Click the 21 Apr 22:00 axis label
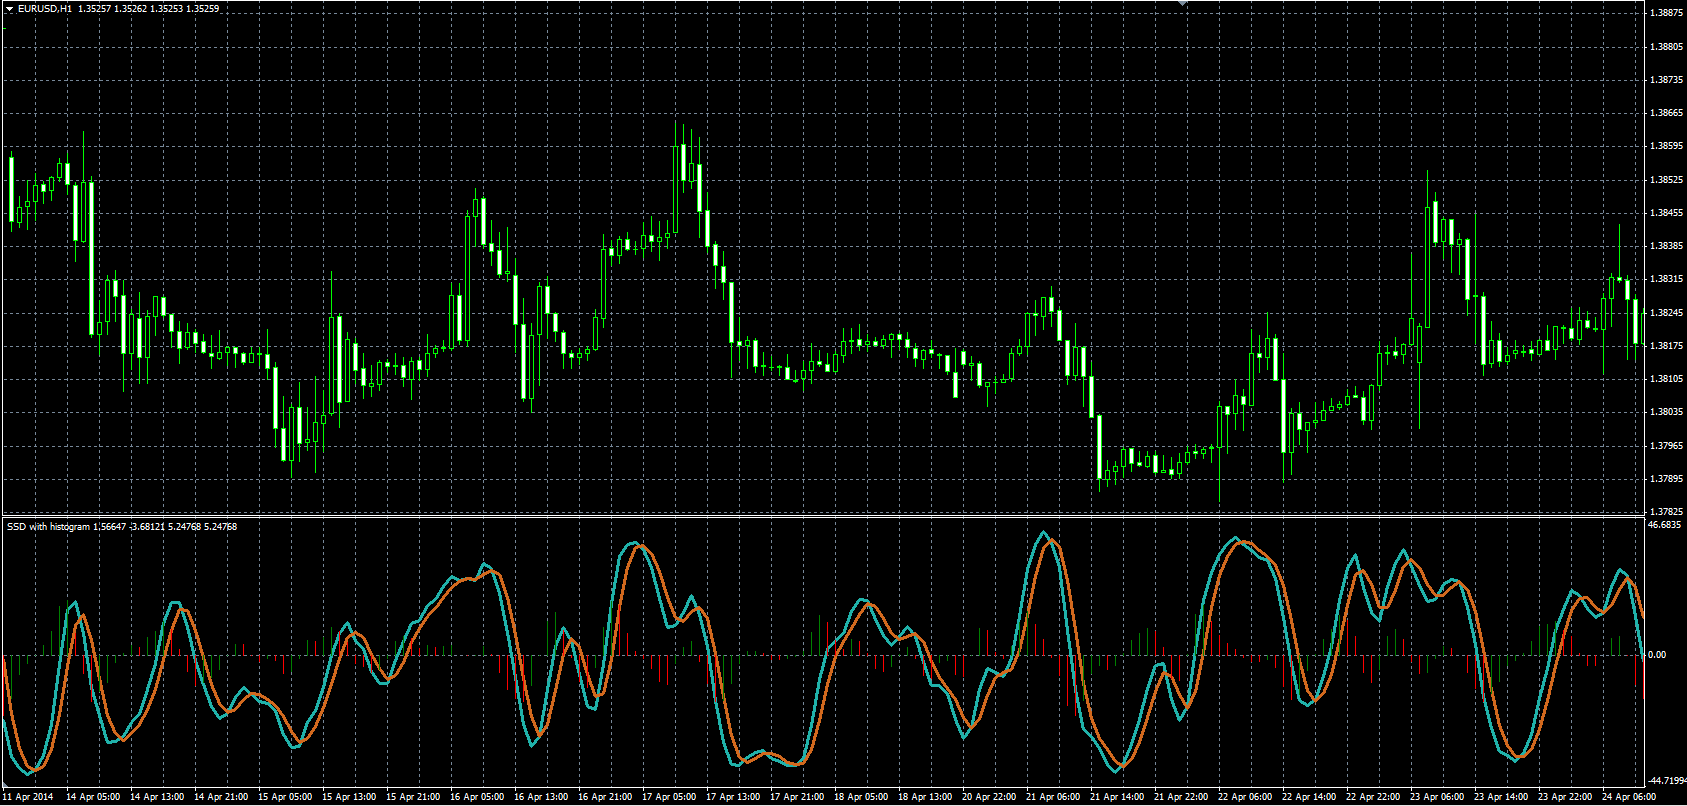1687x806 pixels. tap(1181, 797)
